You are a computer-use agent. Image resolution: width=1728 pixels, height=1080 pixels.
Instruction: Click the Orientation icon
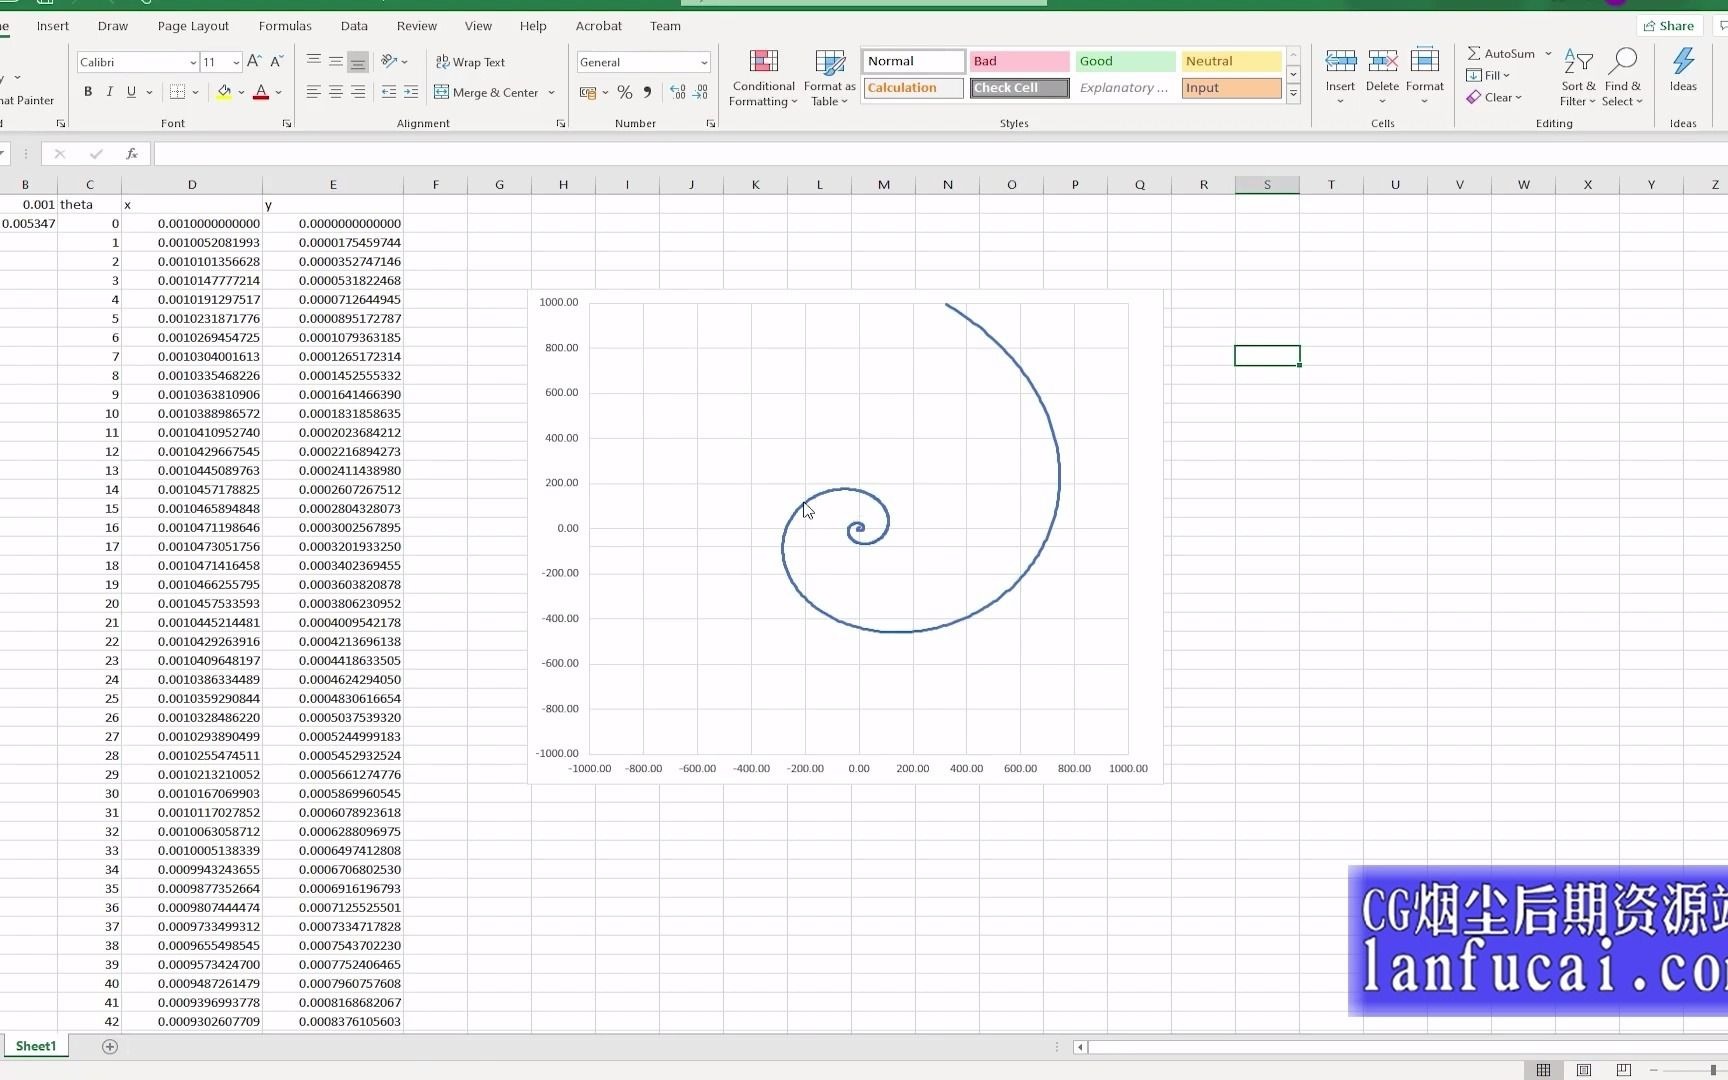pyautogui.click(x=390, y=62)
